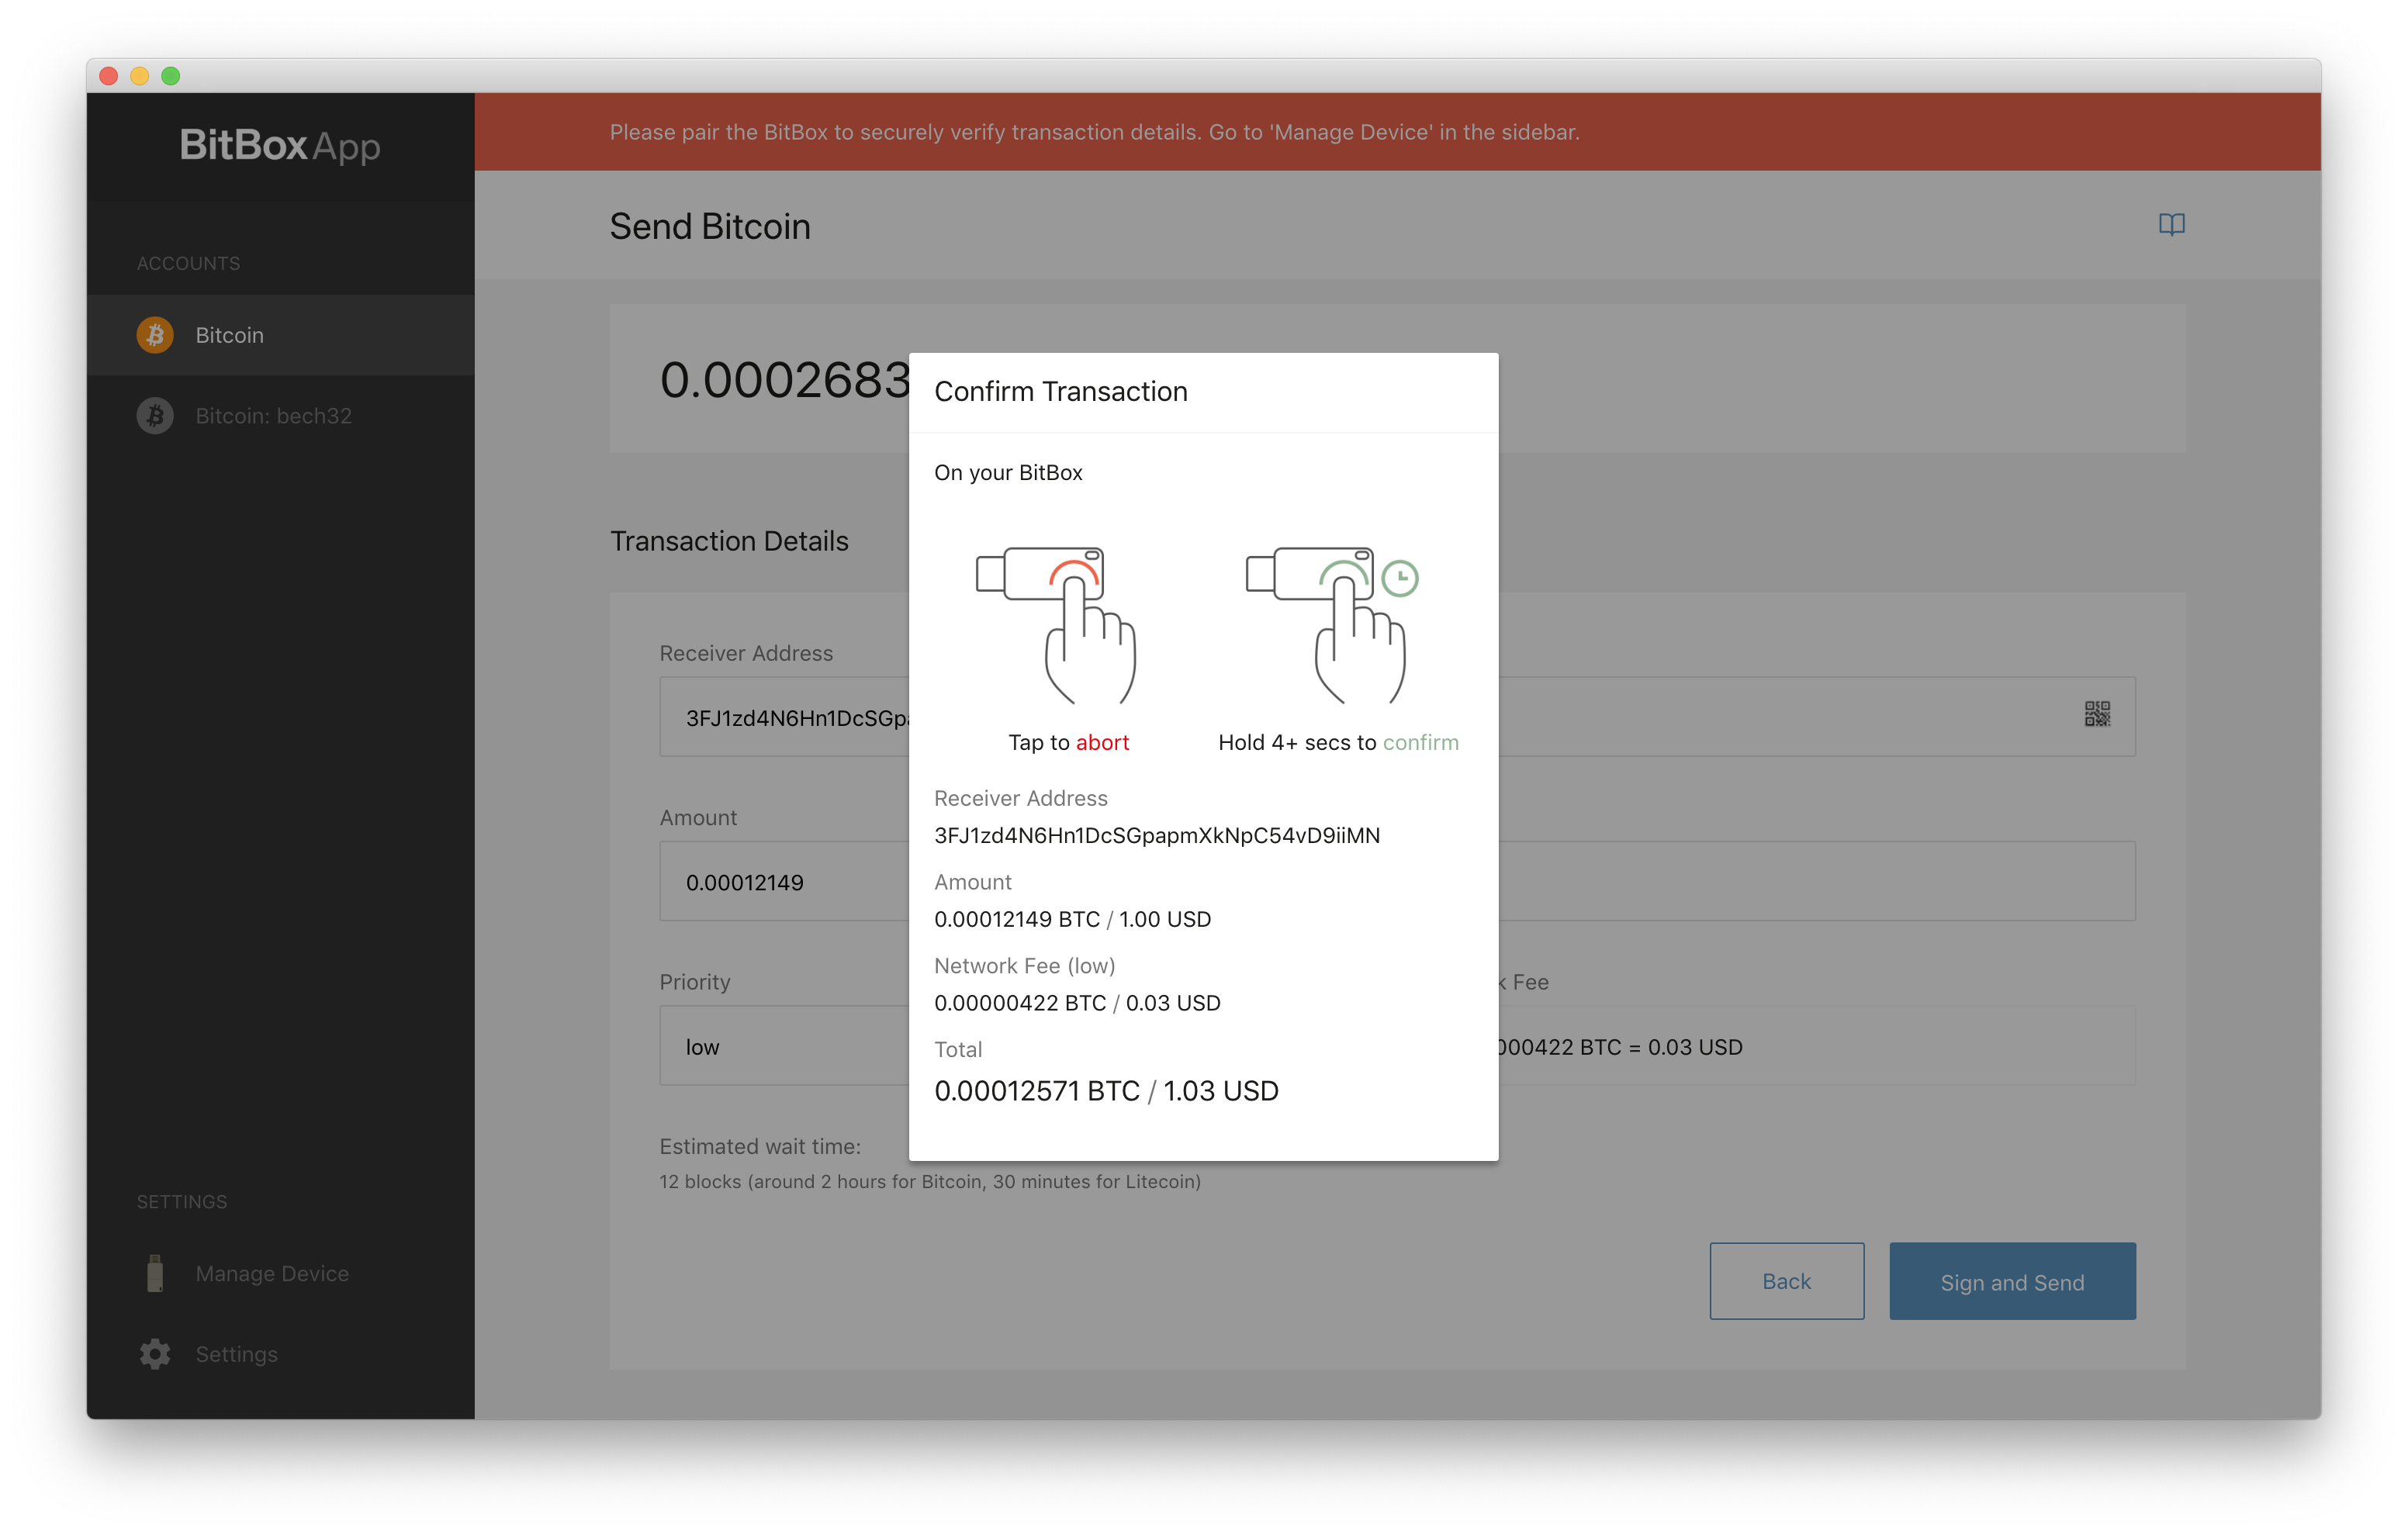Click the 'On your BitBox' text
The height and width of the screenshot is (1534, 2408).
click(1008, 472)
